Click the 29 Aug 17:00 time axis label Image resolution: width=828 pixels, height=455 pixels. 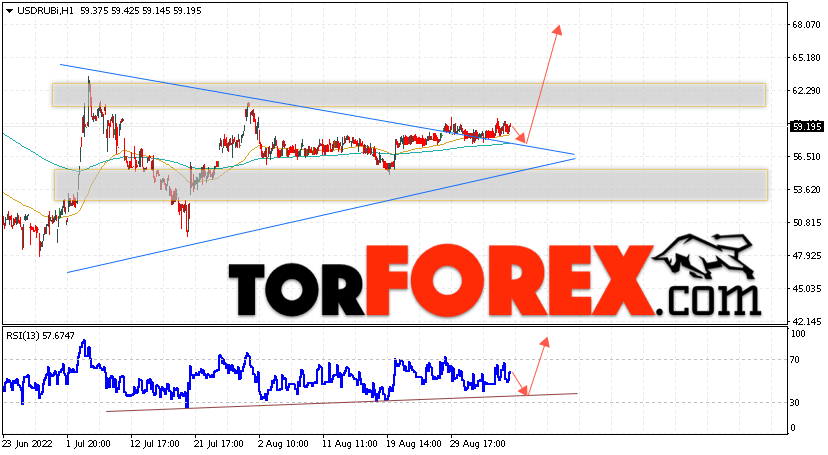pyautogui.click(x=478, y=444)
